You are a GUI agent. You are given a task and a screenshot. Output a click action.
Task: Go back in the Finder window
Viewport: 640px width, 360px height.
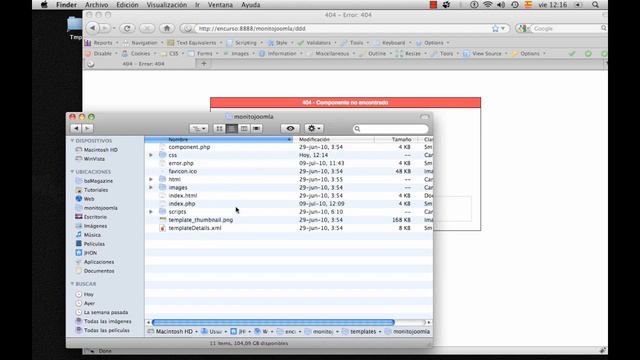[76, 129]
